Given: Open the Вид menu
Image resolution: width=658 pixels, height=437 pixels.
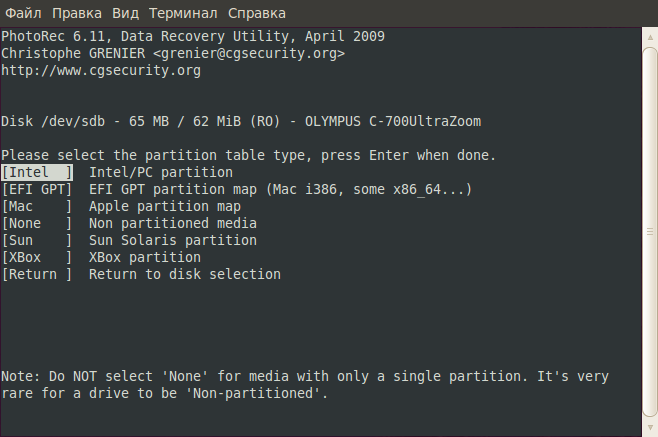Looking at the screenshot, I should (125, 13).
